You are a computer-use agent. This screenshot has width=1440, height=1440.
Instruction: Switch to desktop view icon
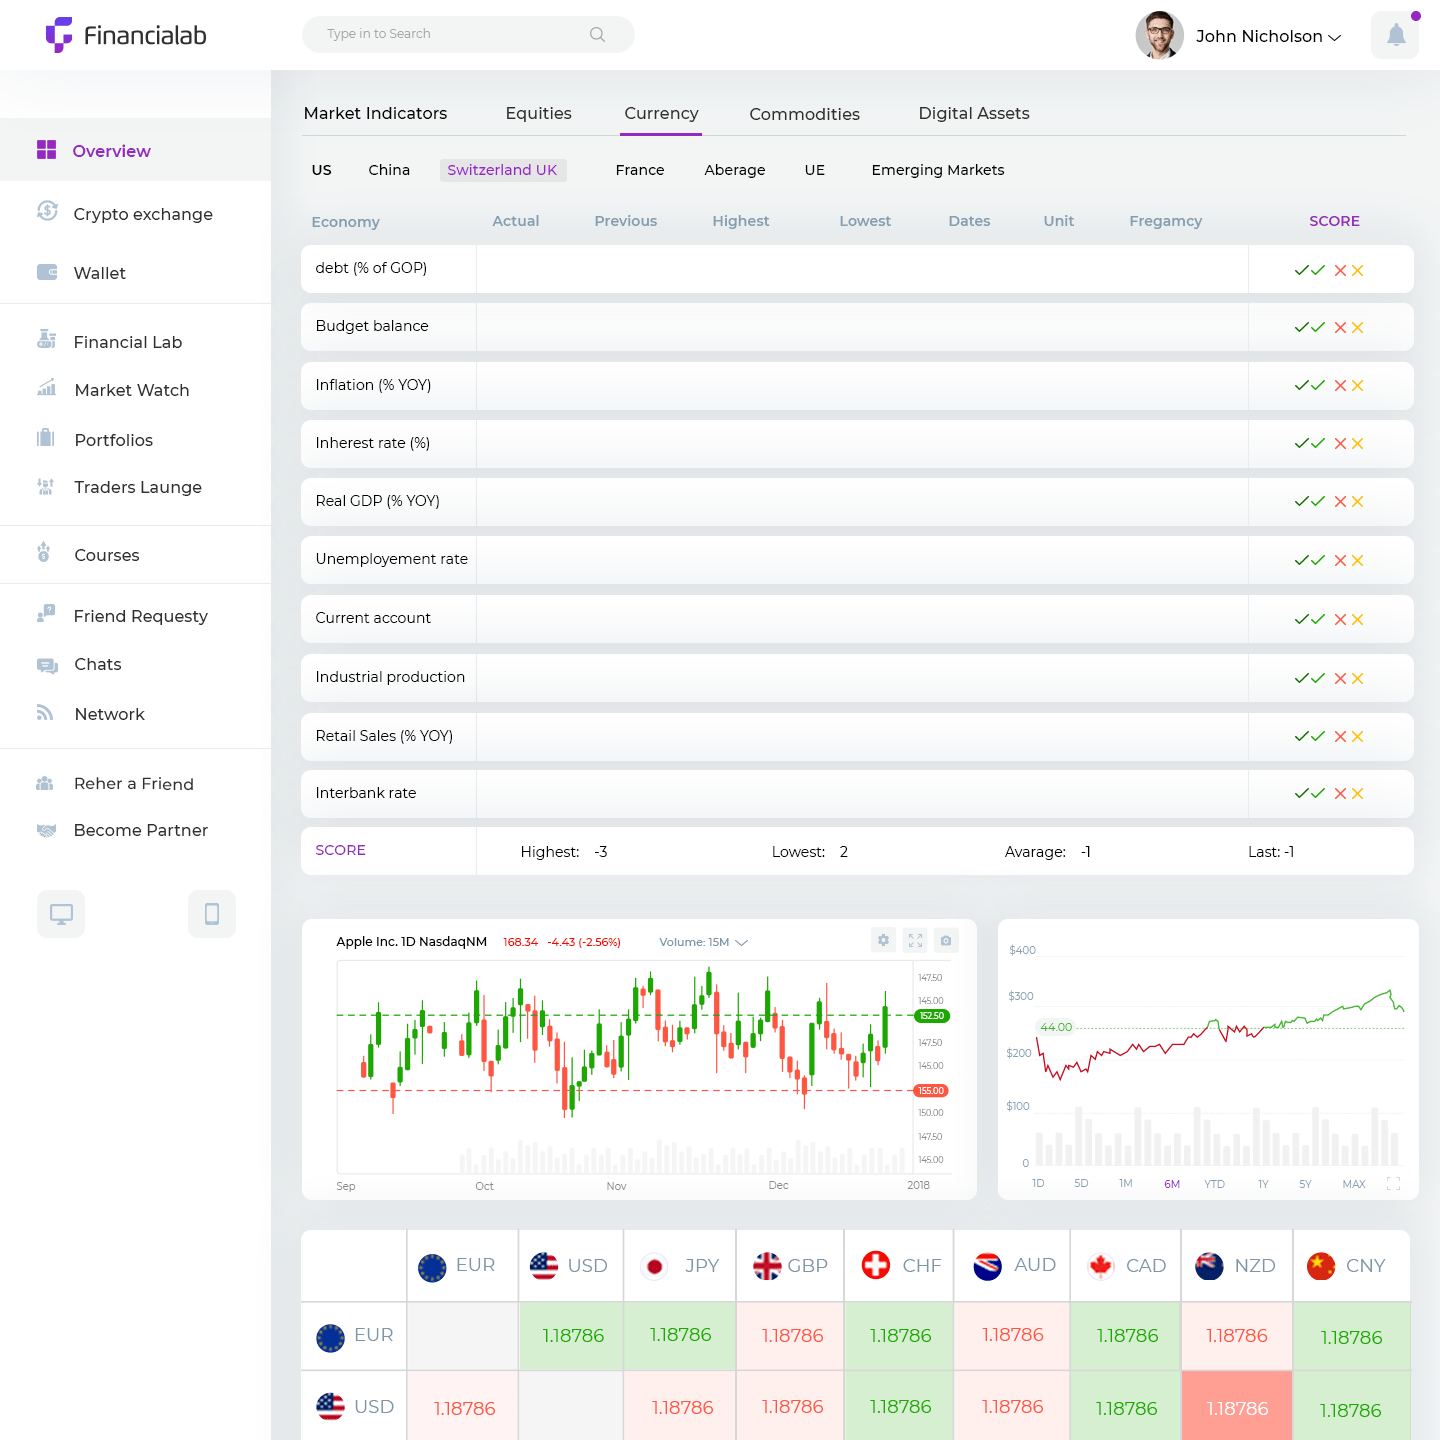click(61, 914)
